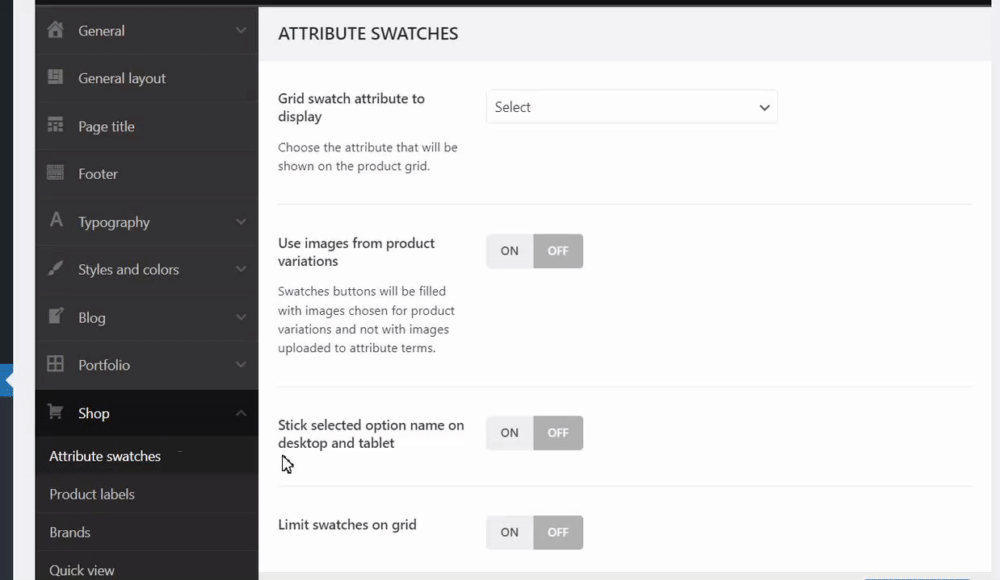Click the Blog pencil icon
The width and height of the screenshot is (1000, 580).
56,317
